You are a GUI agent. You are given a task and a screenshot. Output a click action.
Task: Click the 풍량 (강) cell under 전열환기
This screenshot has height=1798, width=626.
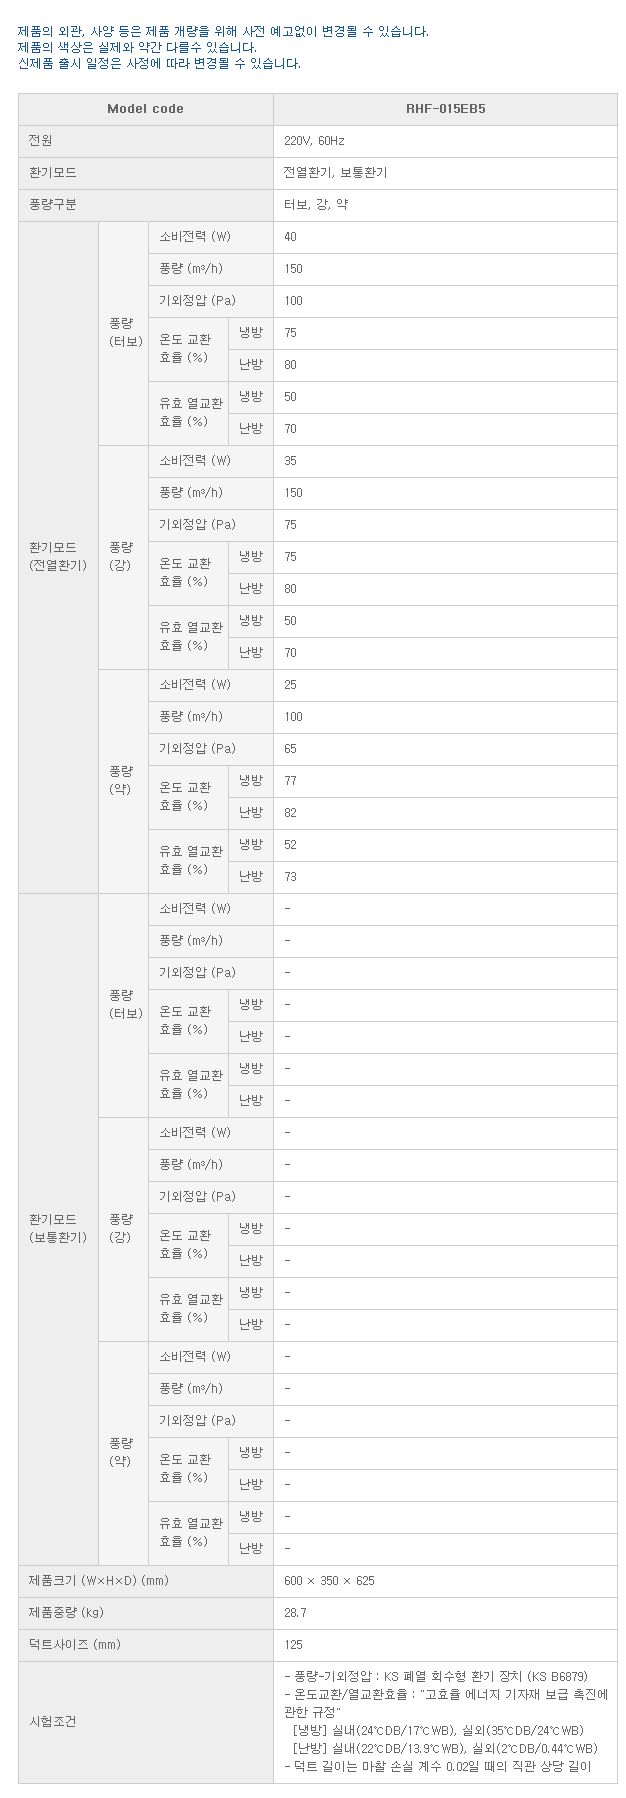pos(123,557)
